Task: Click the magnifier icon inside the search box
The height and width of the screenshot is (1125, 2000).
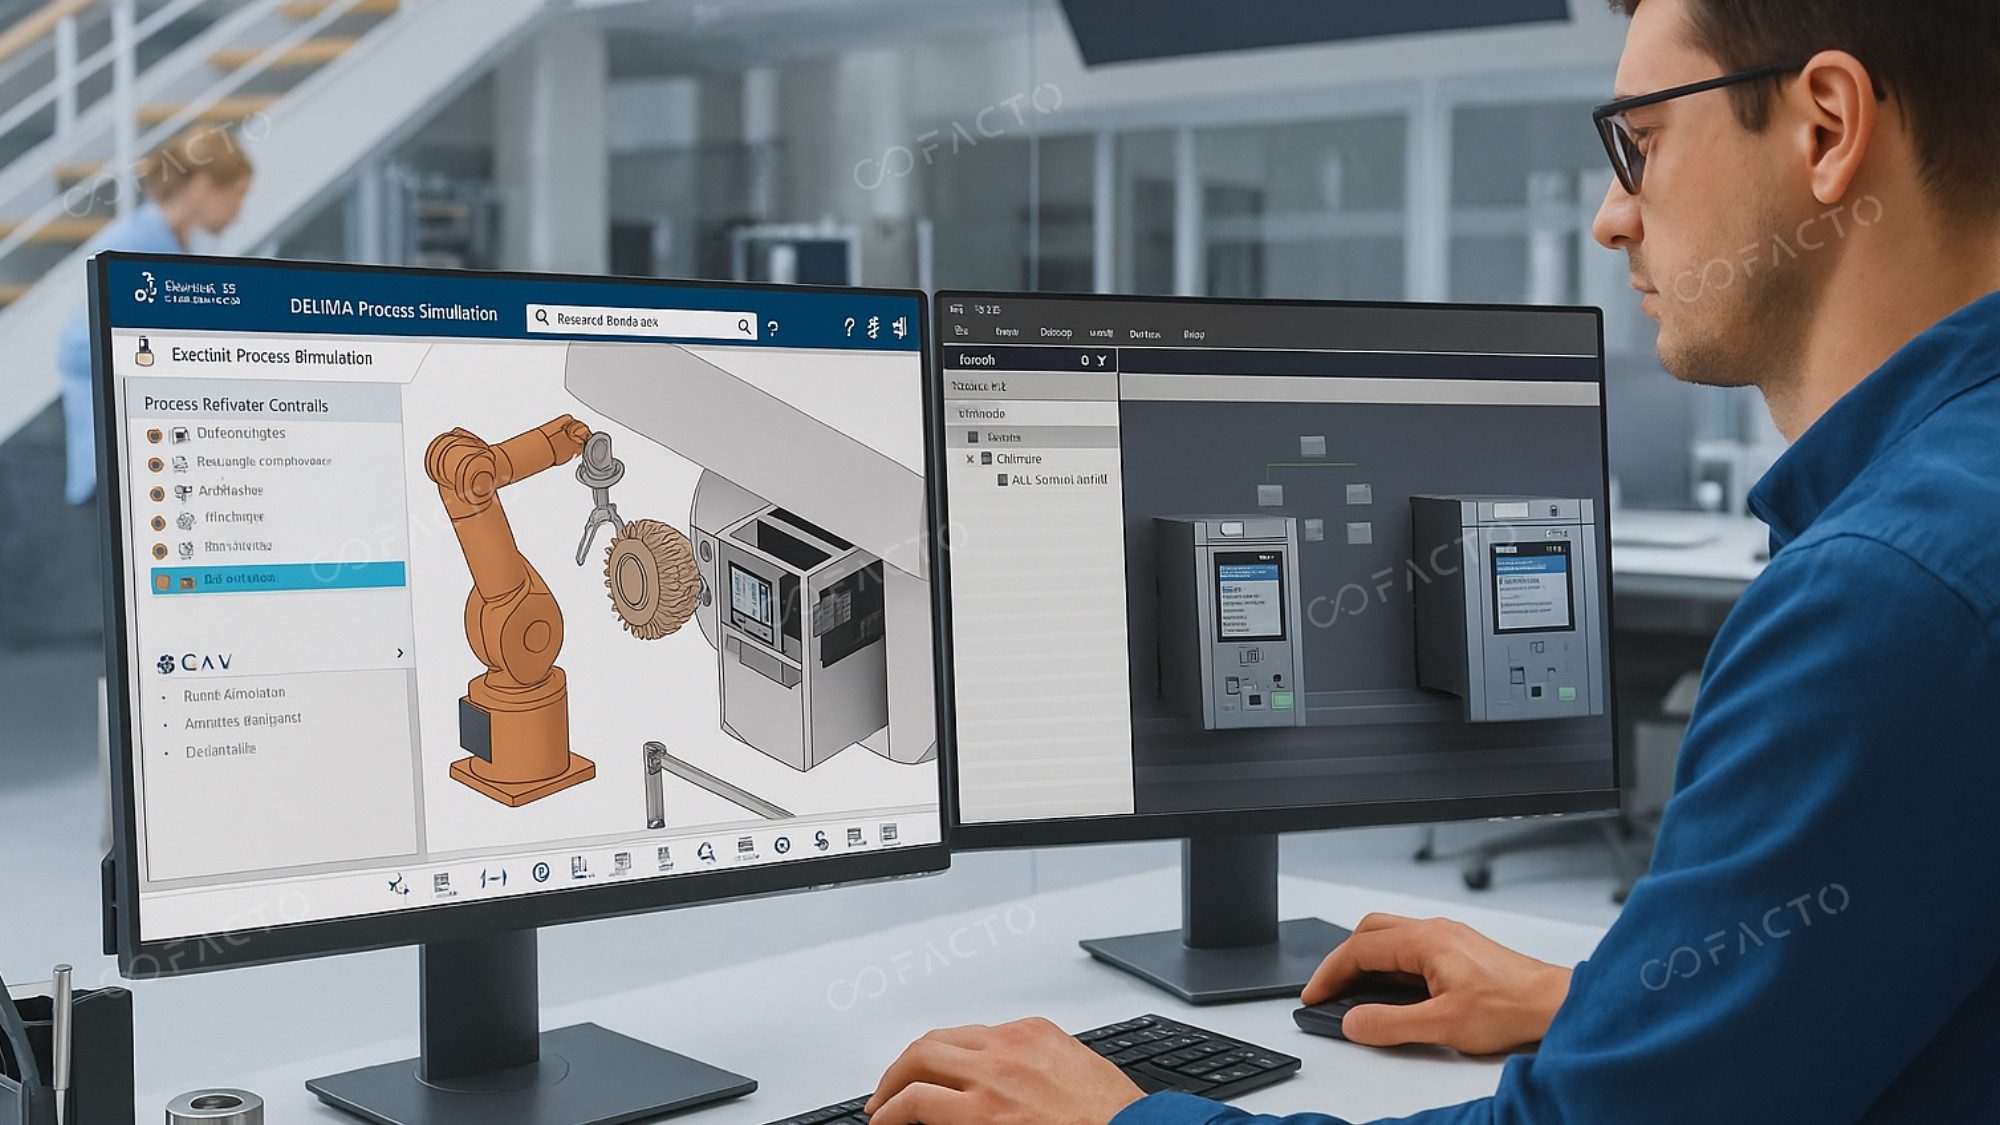Action: [x=744, y=326]
